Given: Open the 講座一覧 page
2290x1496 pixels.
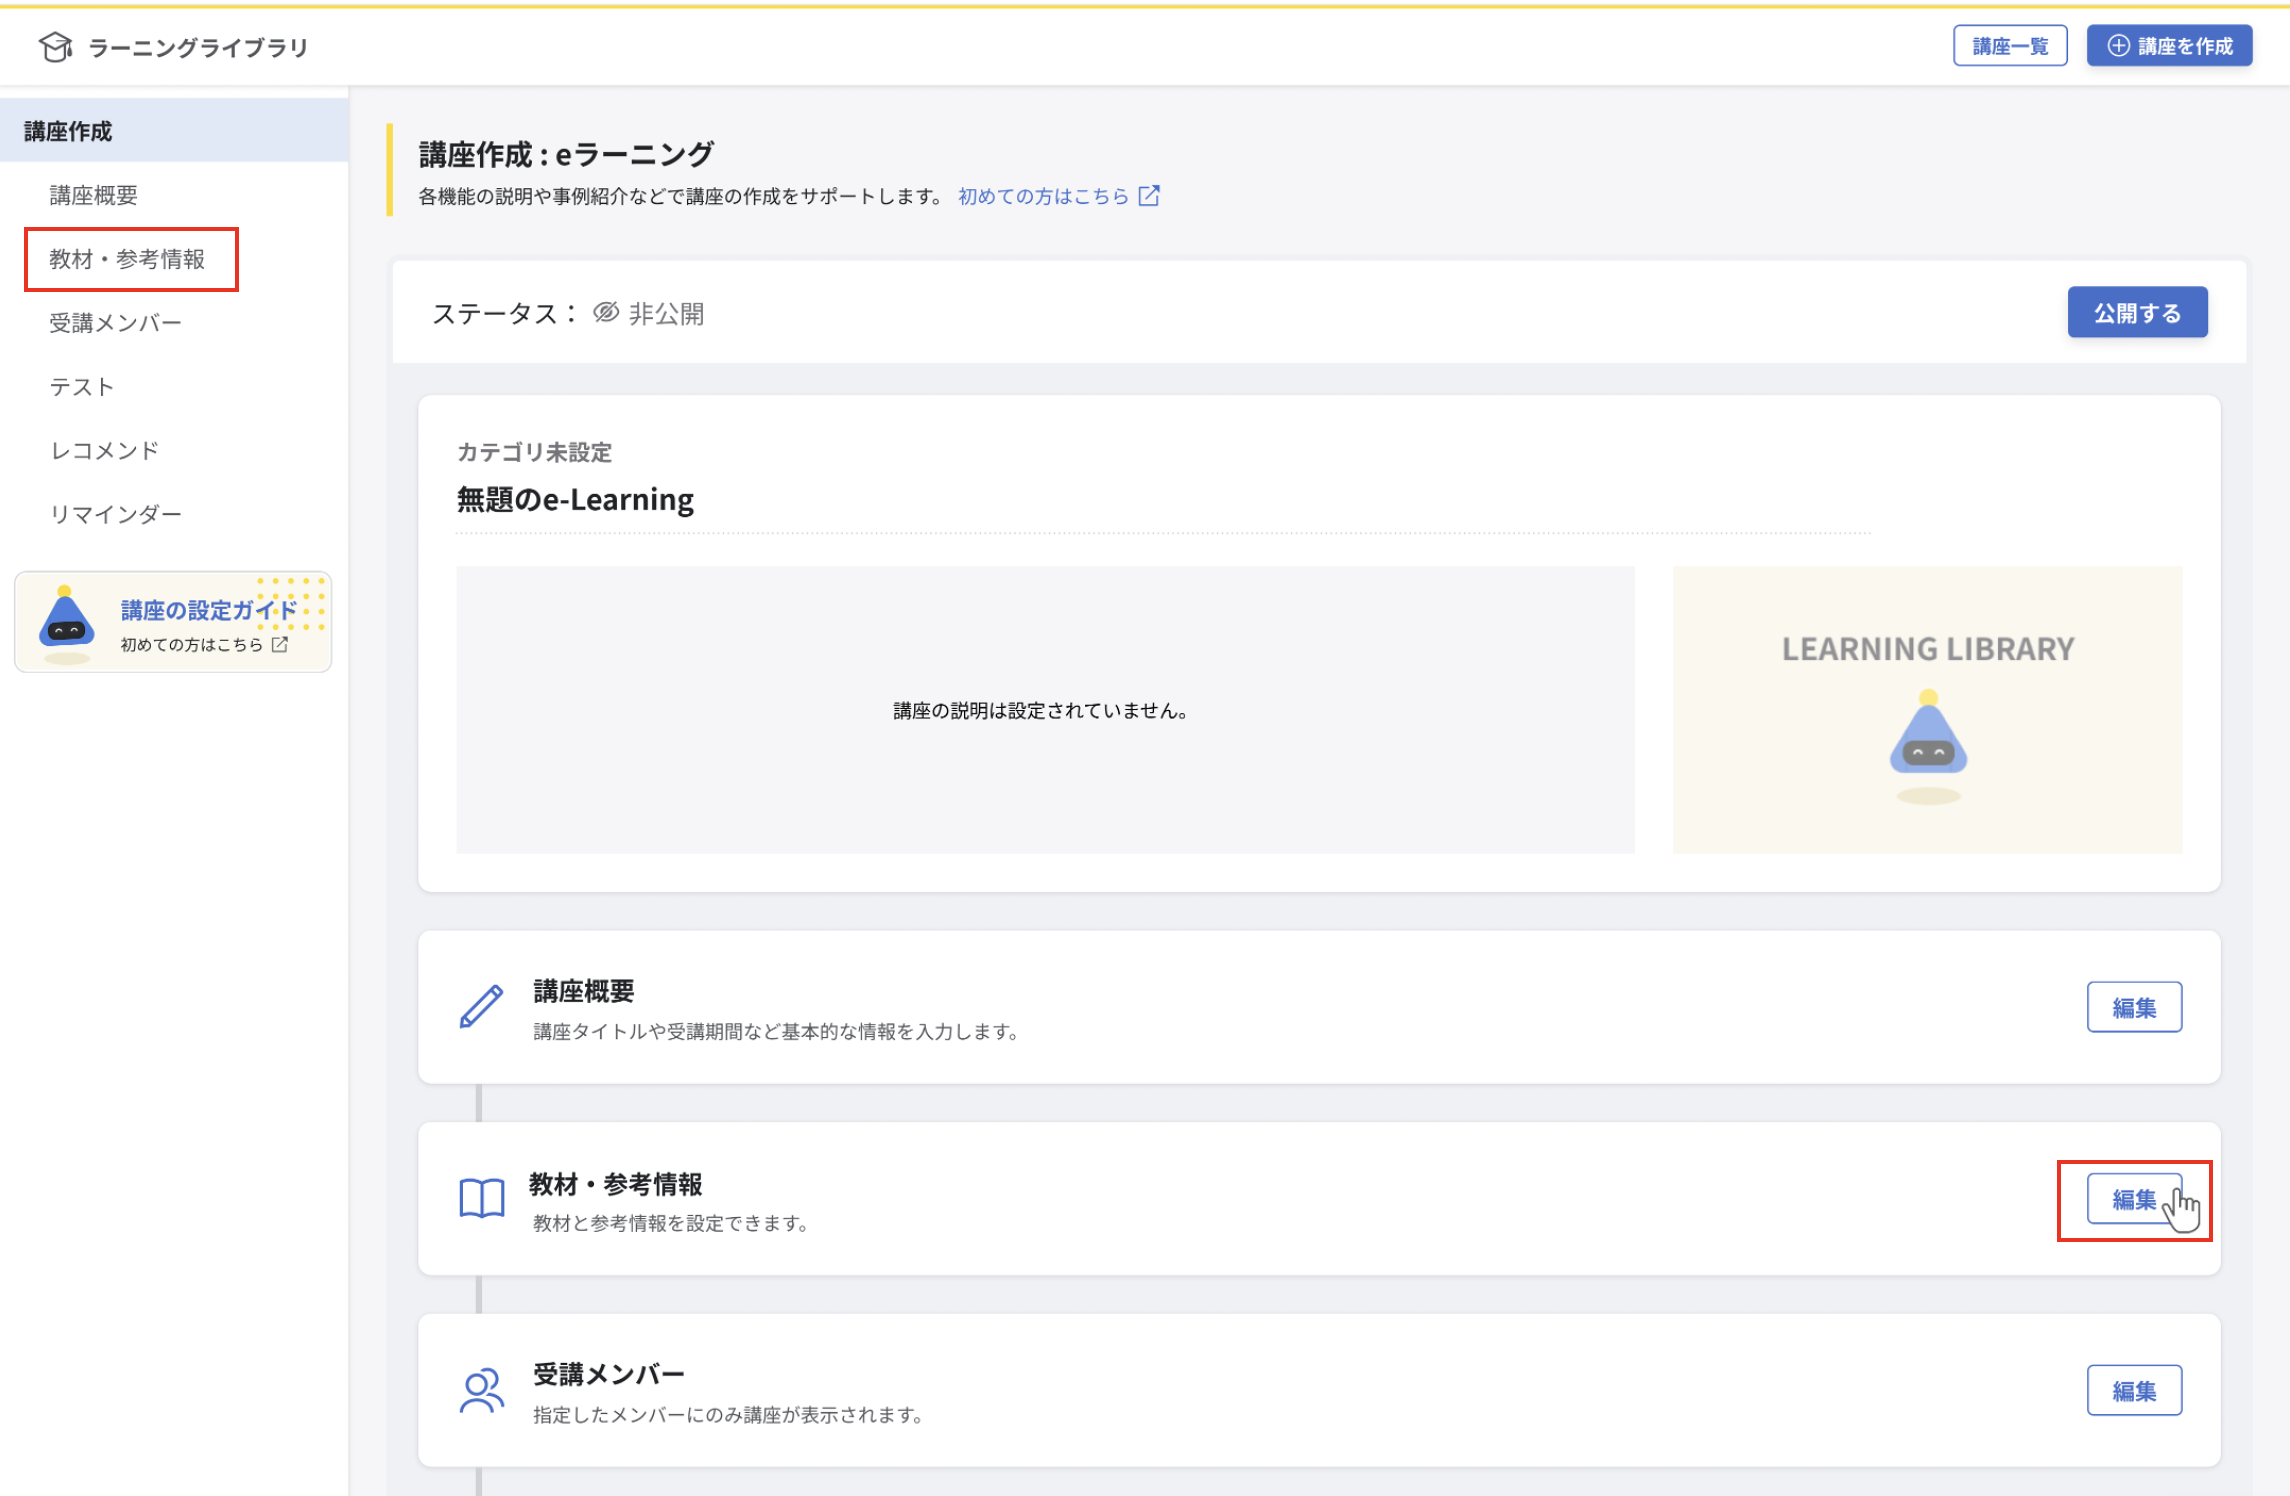Looking at the screenshot, I should click(x=2010, y=45).
